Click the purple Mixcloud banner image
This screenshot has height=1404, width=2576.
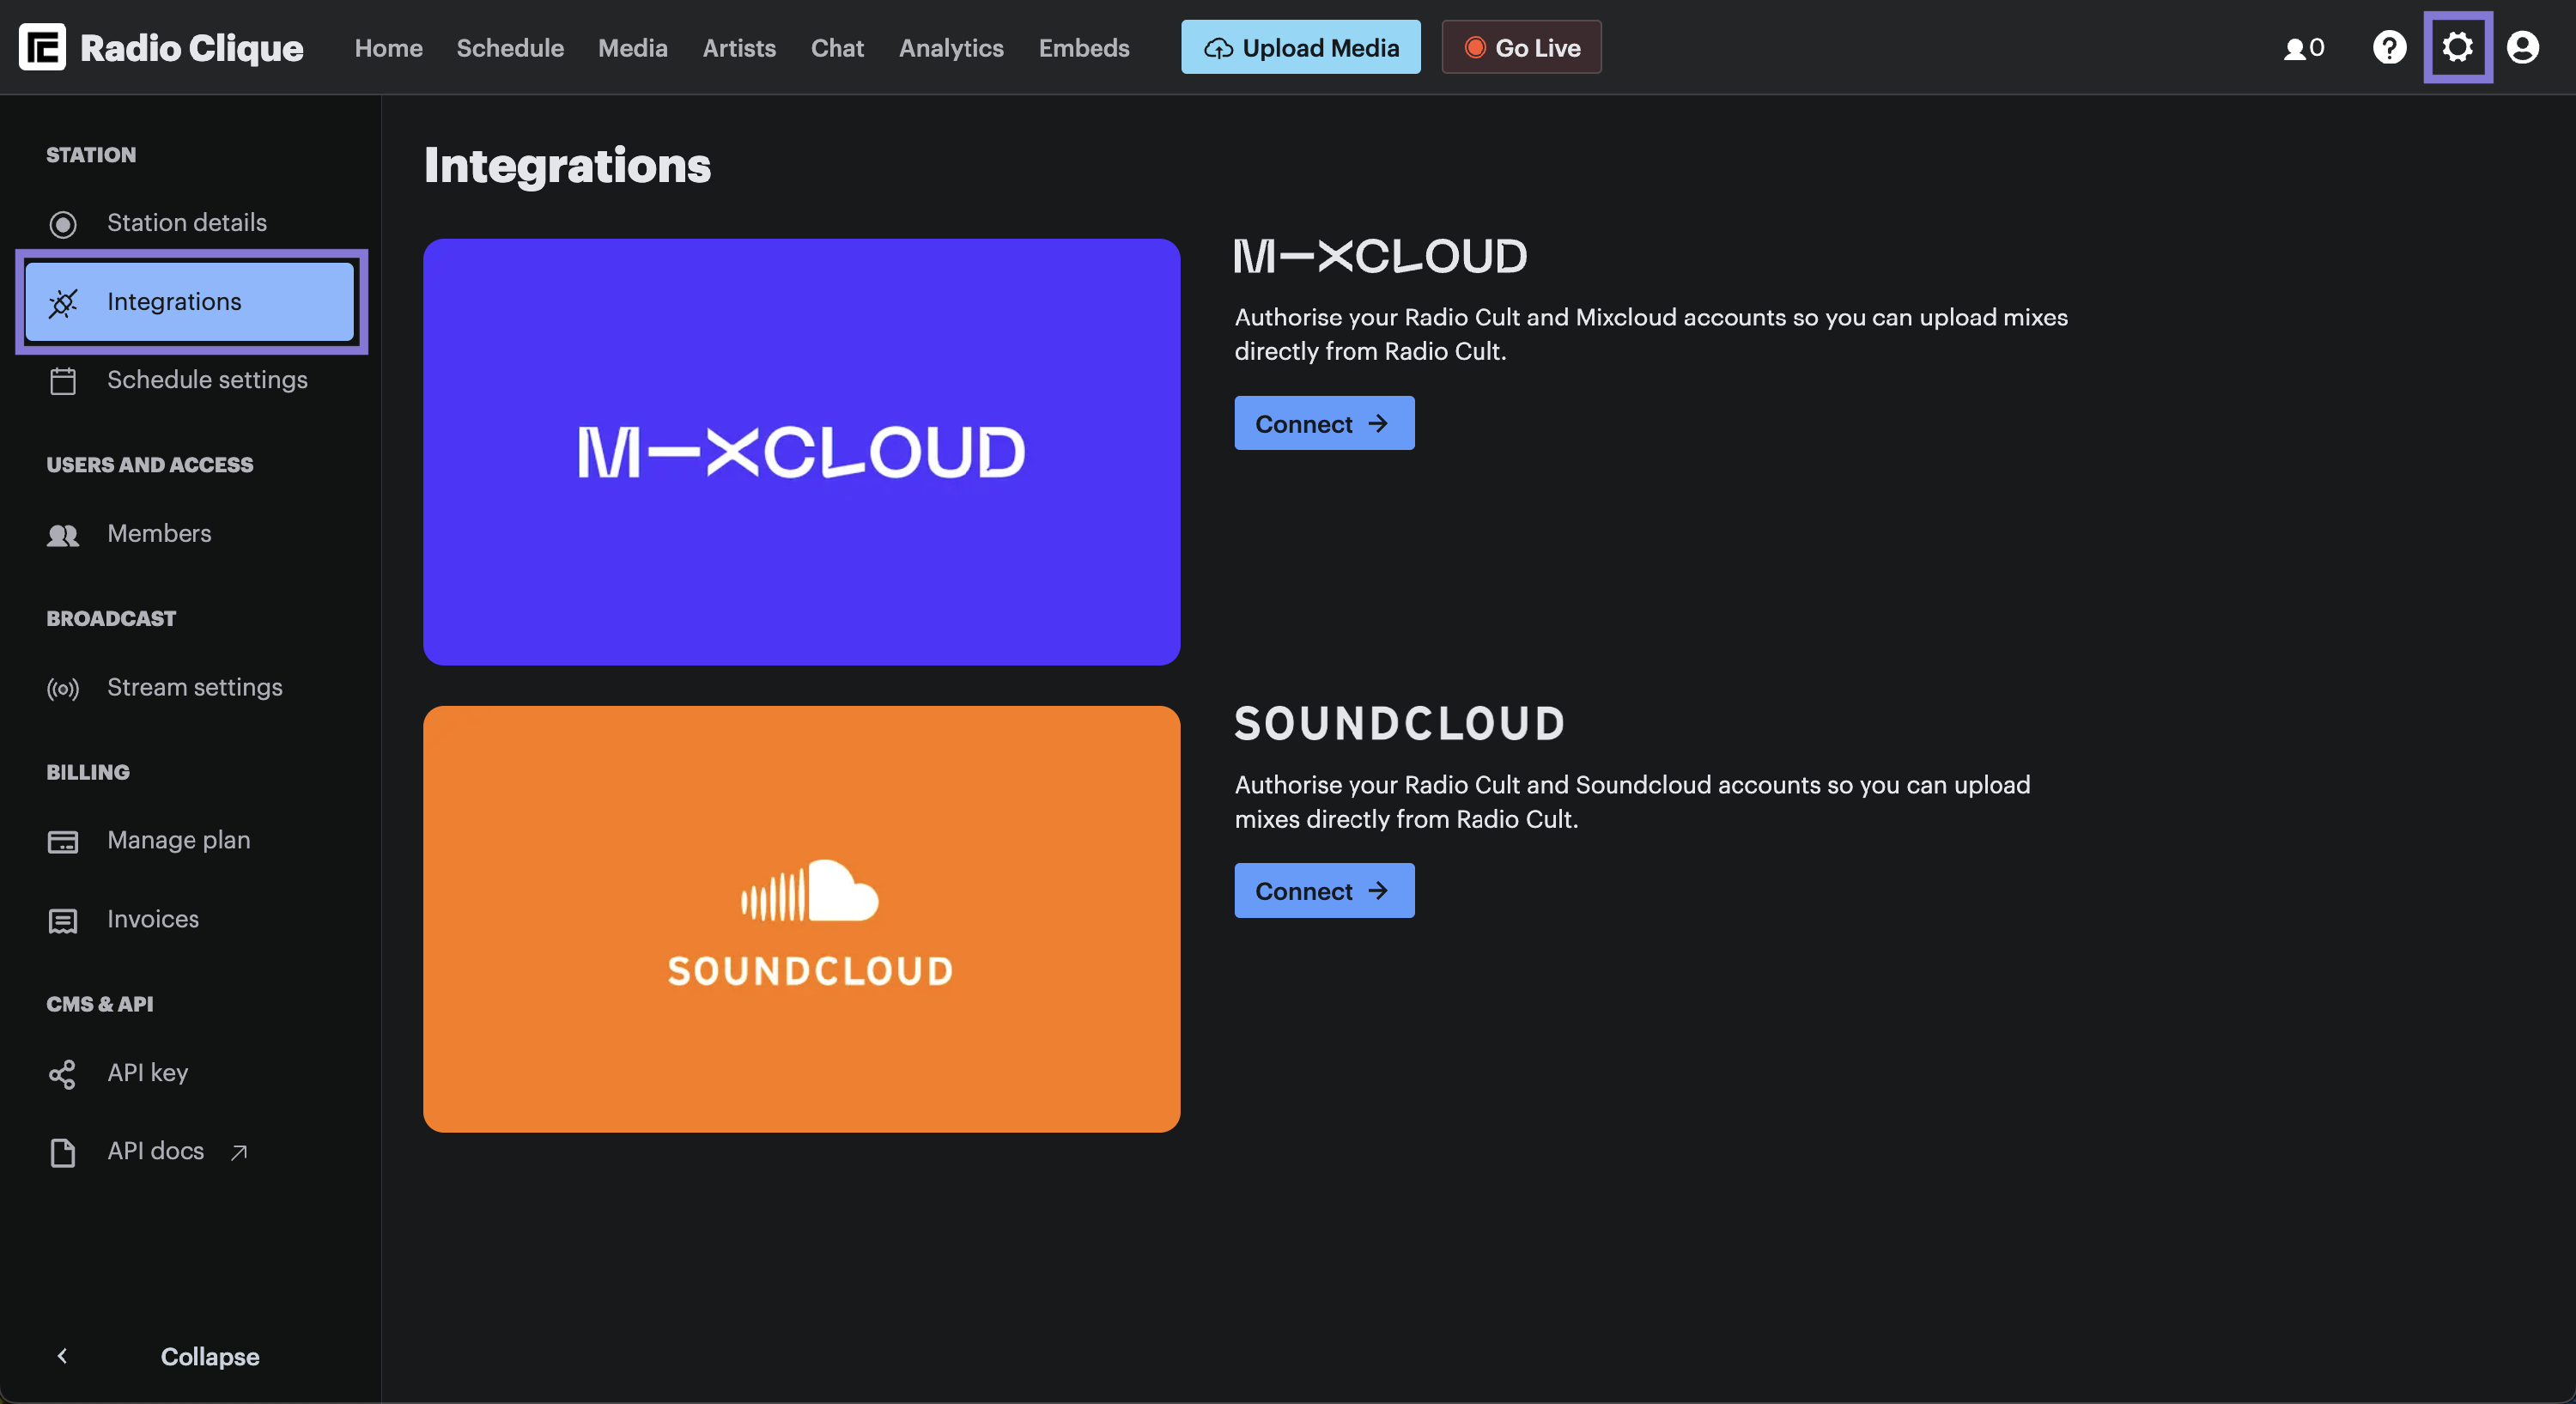pyautogui.click(x=801, y=452)
